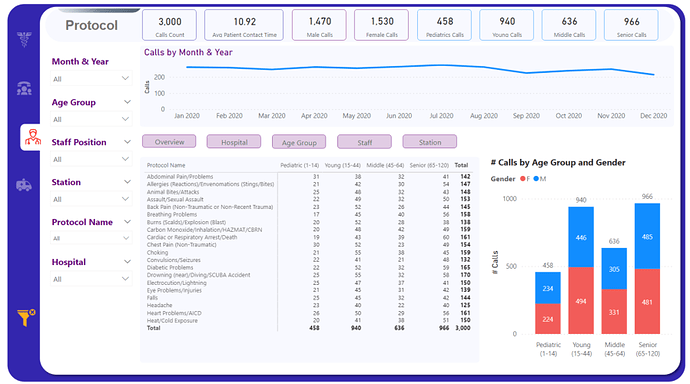Open the ambulance page icon
Image resolution: width=690 pixels, height=384 pixels.
24,185
